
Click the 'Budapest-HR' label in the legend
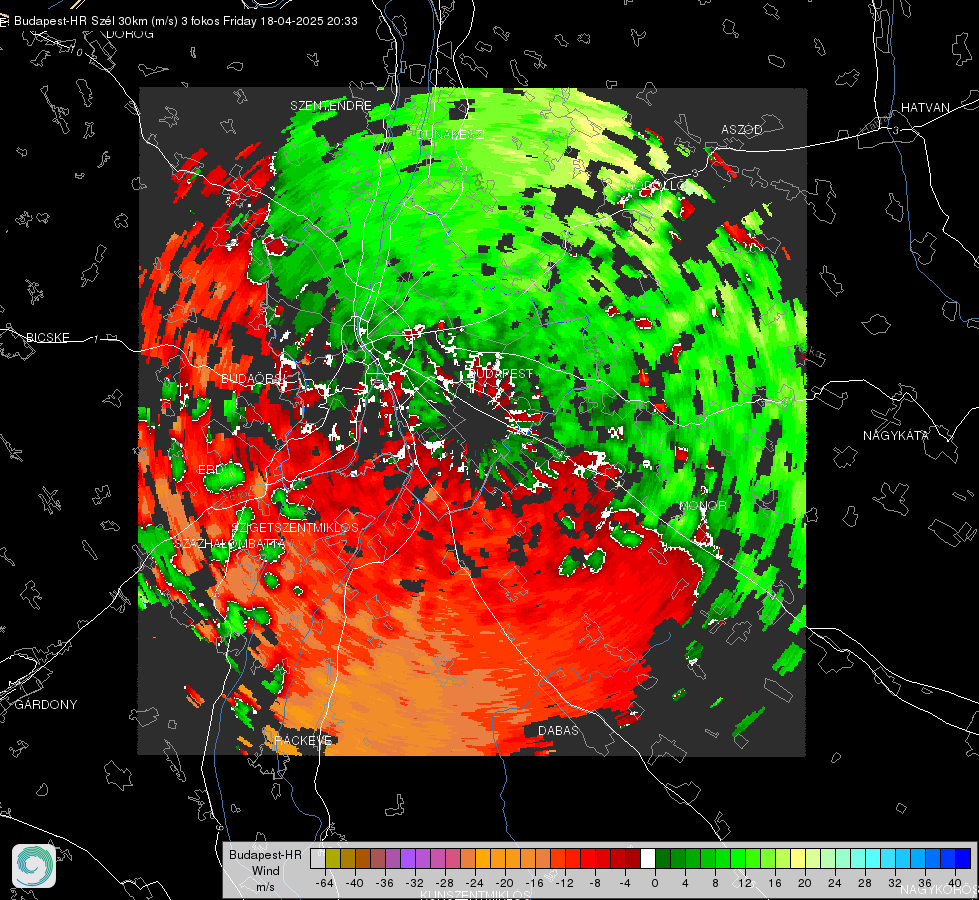[x=265, y=855]
